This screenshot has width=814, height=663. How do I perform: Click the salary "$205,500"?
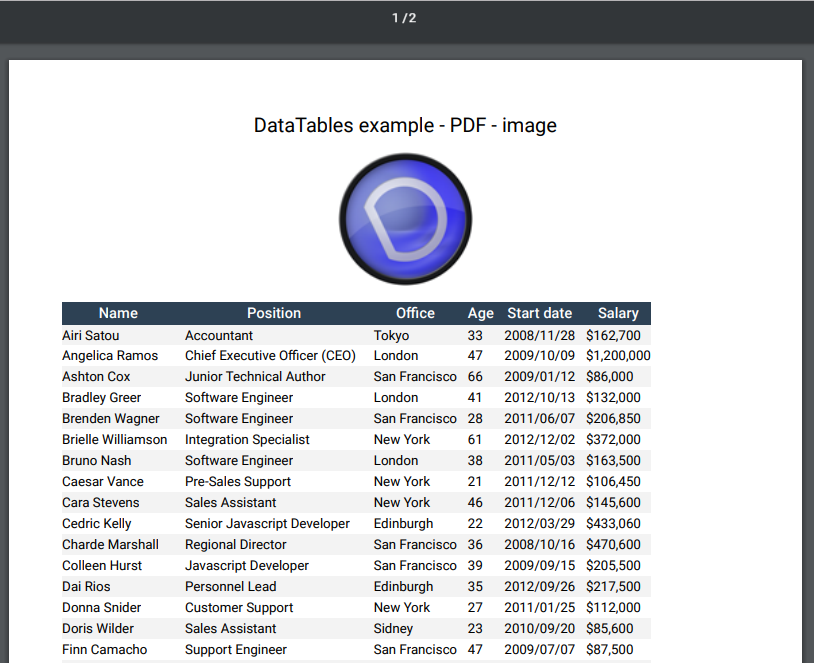(613, 566)
